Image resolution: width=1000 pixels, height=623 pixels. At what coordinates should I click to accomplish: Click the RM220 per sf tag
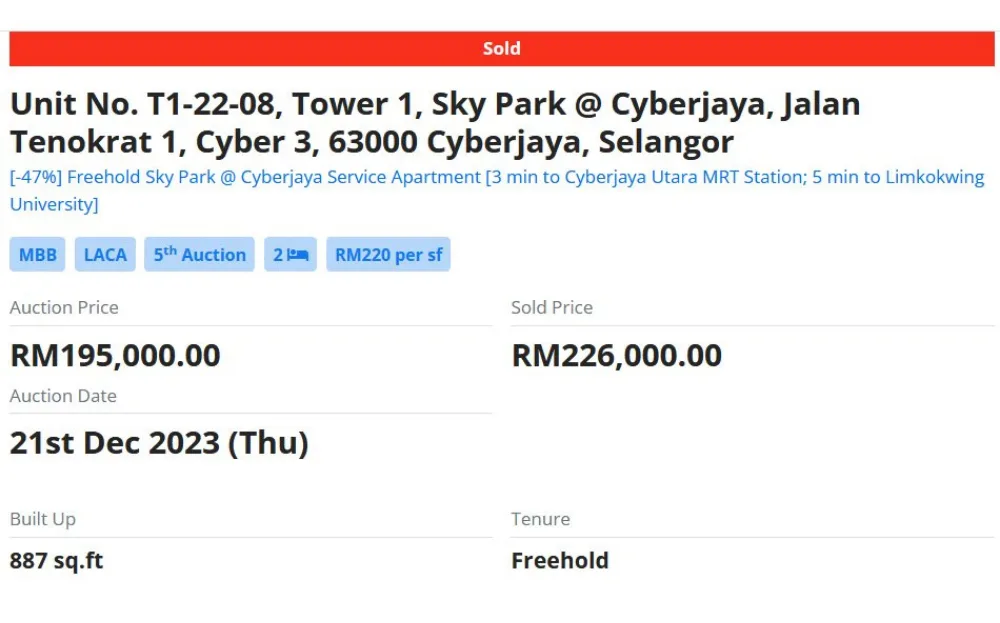pos(388,255)
